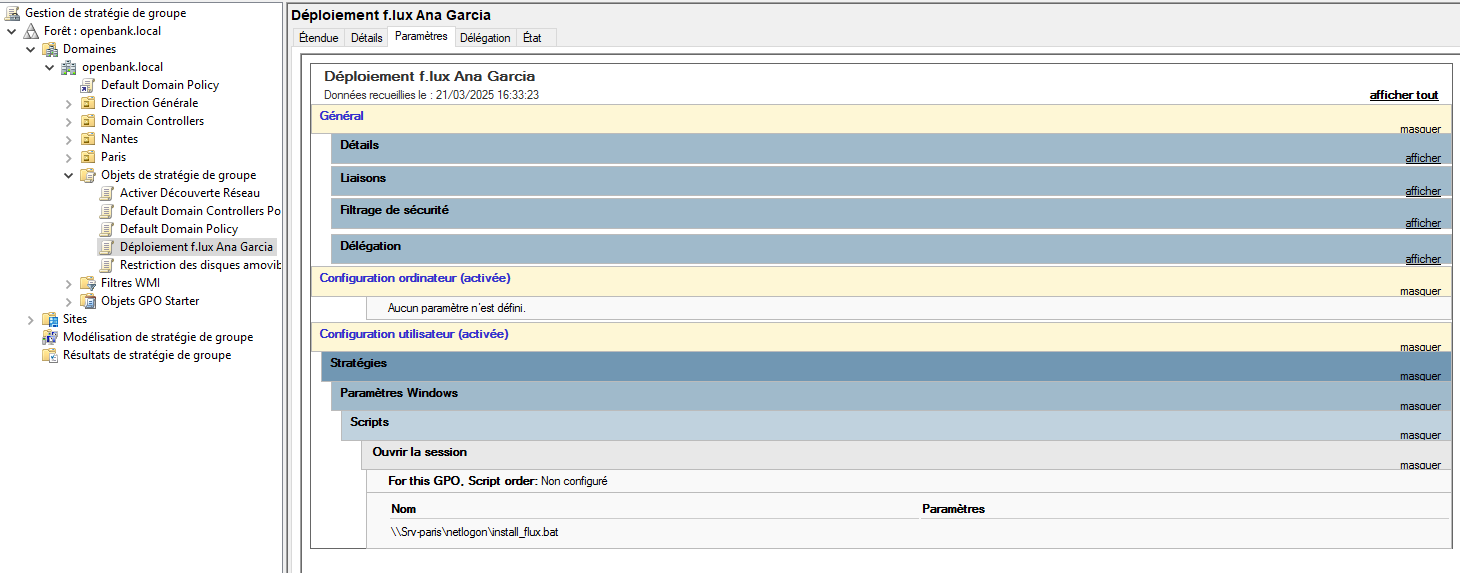
Task: Open the Délégation tab
Action: coord(485,38)
